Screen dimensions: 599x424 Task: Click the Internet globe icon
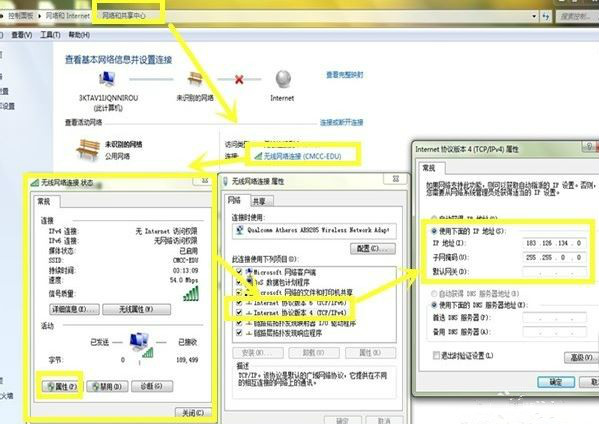(x=283, y=79)
